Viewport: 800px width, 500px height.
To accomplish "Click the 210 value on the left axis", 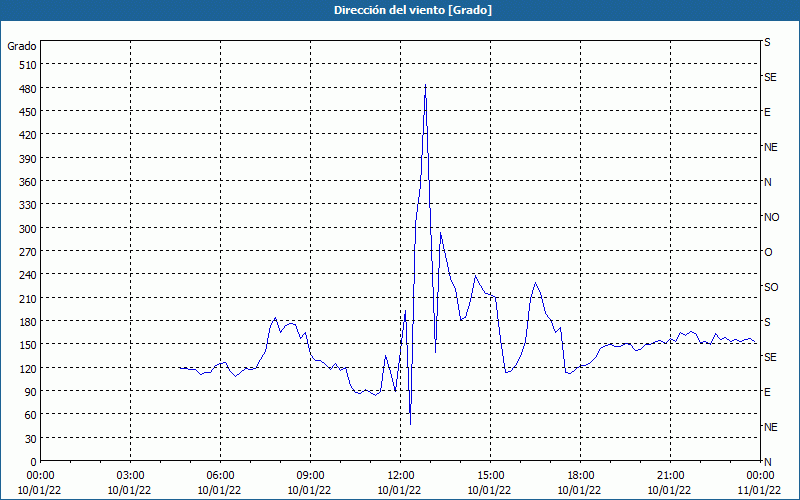I will click(x=27, y=298).
